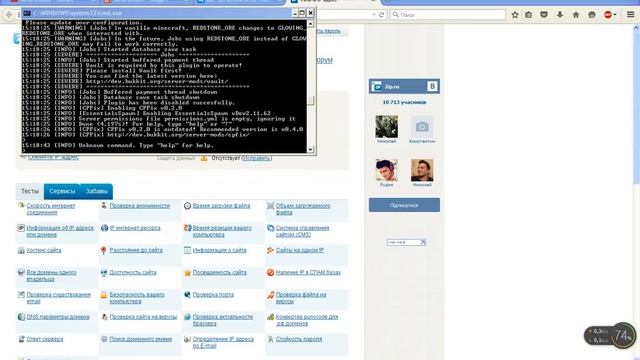640x360 pixels.
Task: Open the 'Проверка существования email' link
Action: 58,298
